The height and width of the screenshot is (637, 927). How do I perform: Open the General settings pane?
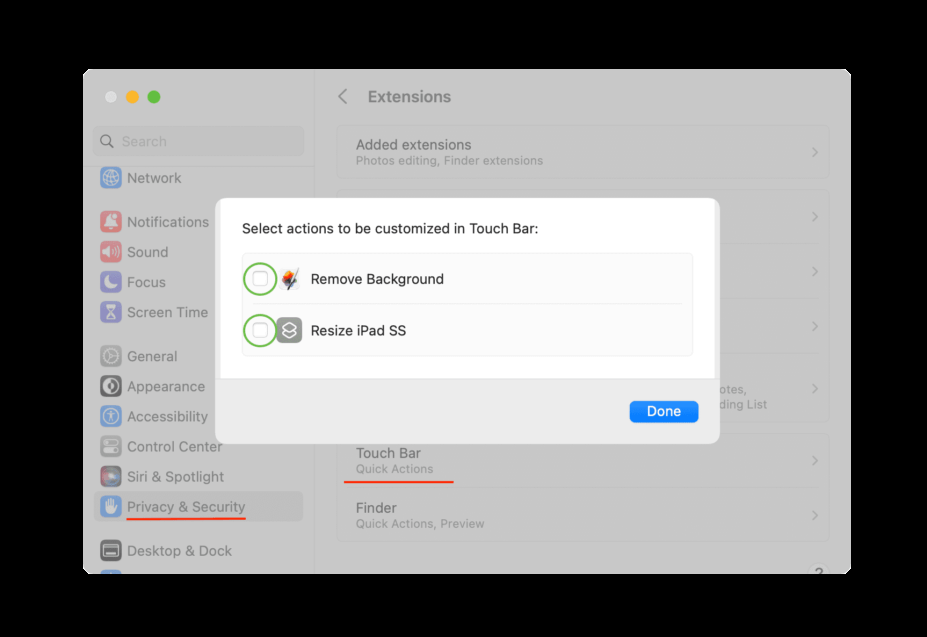(151, 356)
